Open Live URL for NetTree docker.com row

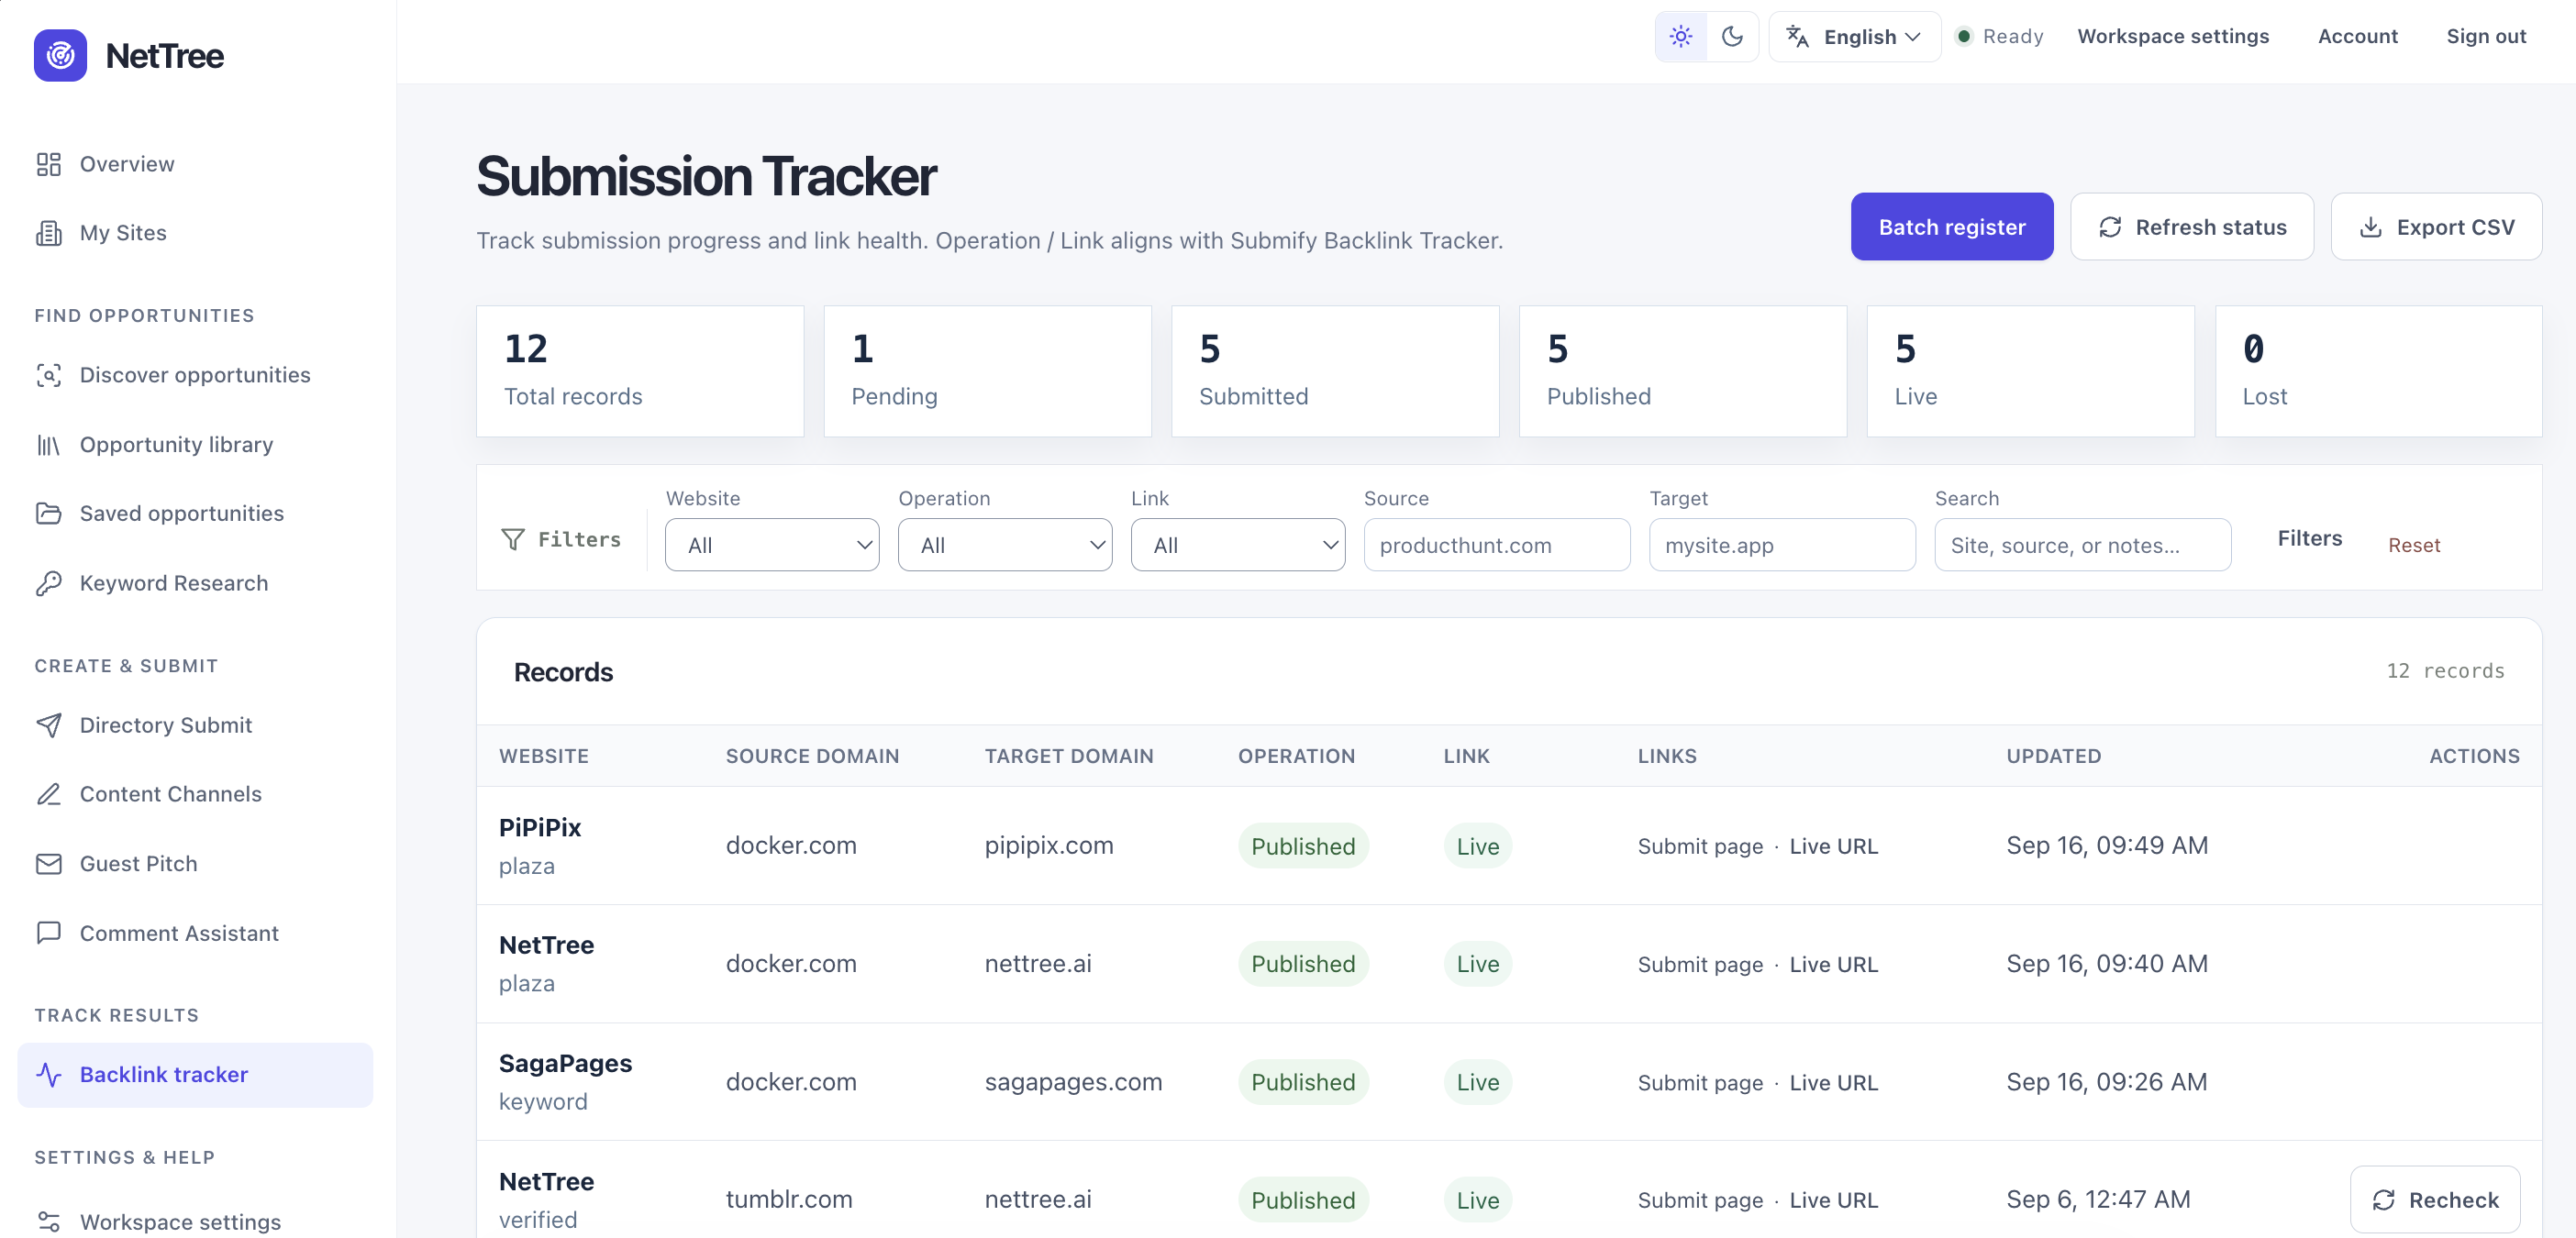click(x=1833, y=964)
